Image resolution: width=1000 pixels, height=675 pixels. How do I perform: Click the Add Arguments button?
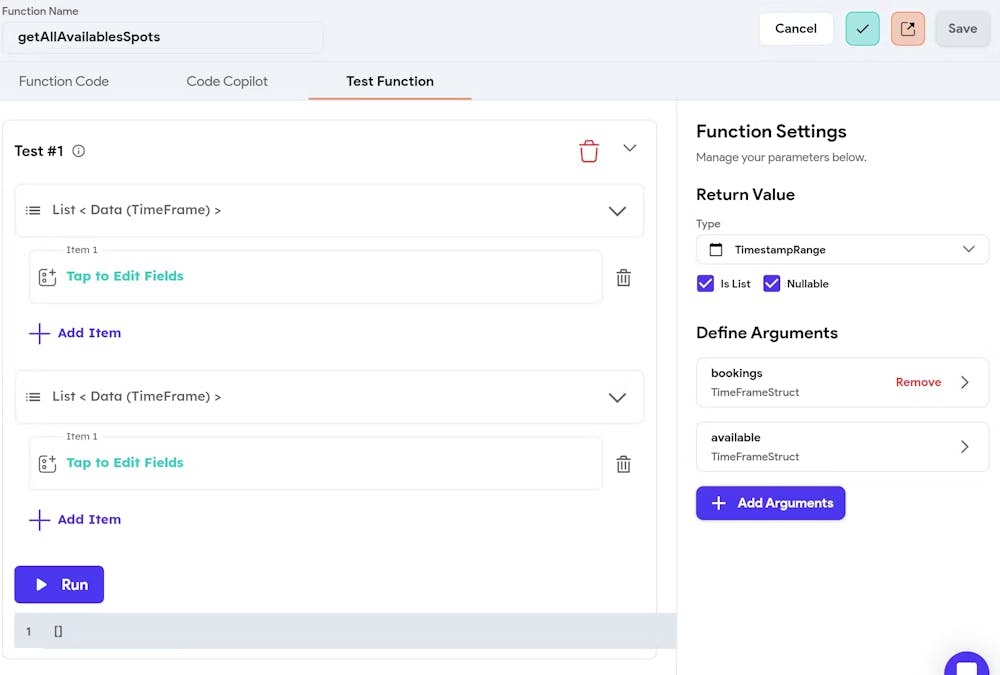coord(770,504)
